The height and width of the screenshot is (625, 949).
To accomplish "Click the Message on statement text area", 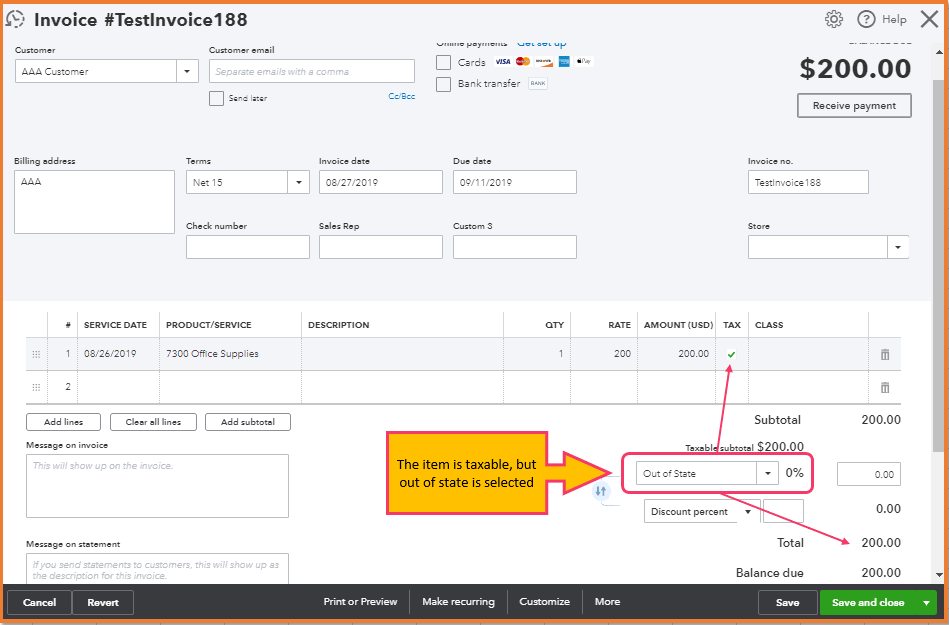I will click(157, 569).
